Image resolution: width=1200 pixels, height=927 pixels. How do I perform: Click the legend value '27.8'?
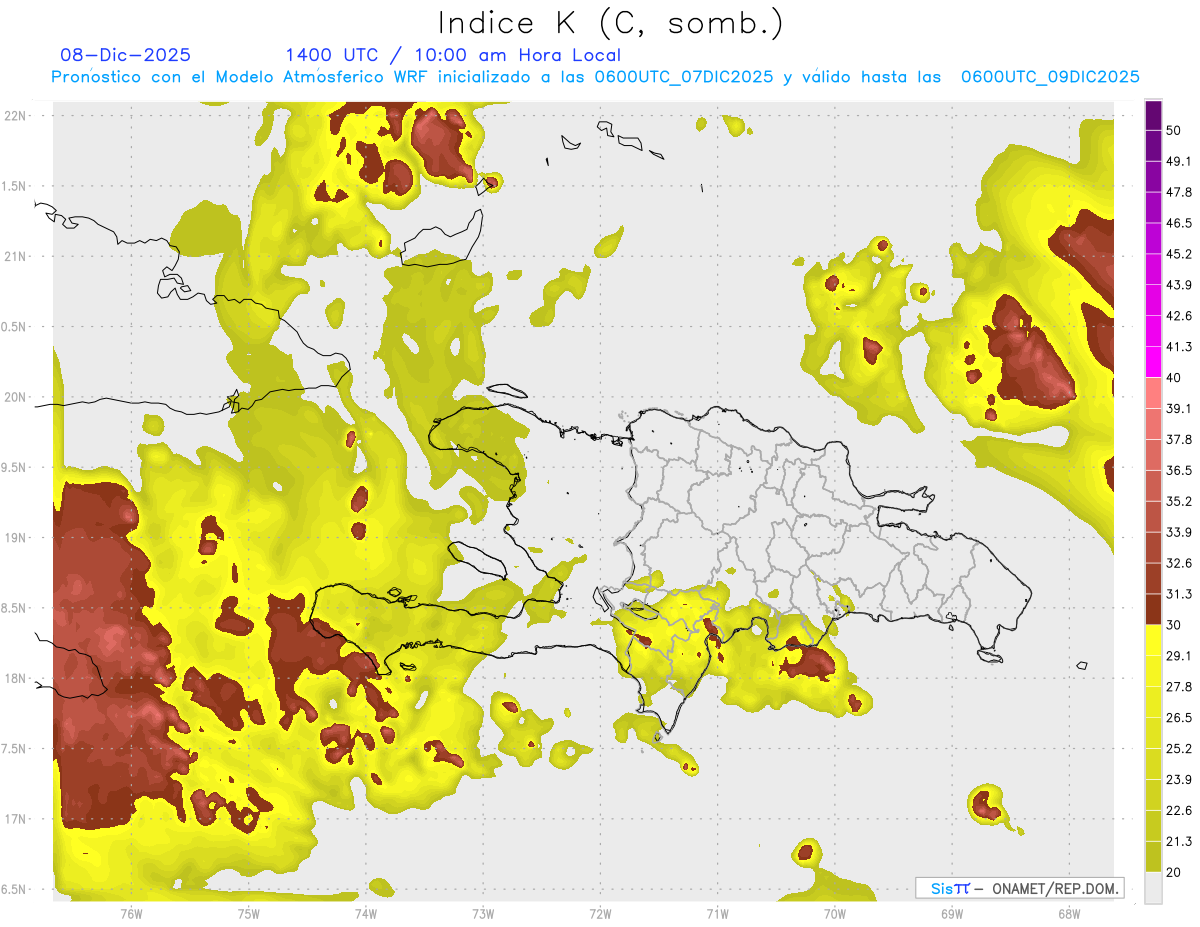click(x=1179, y=687)
